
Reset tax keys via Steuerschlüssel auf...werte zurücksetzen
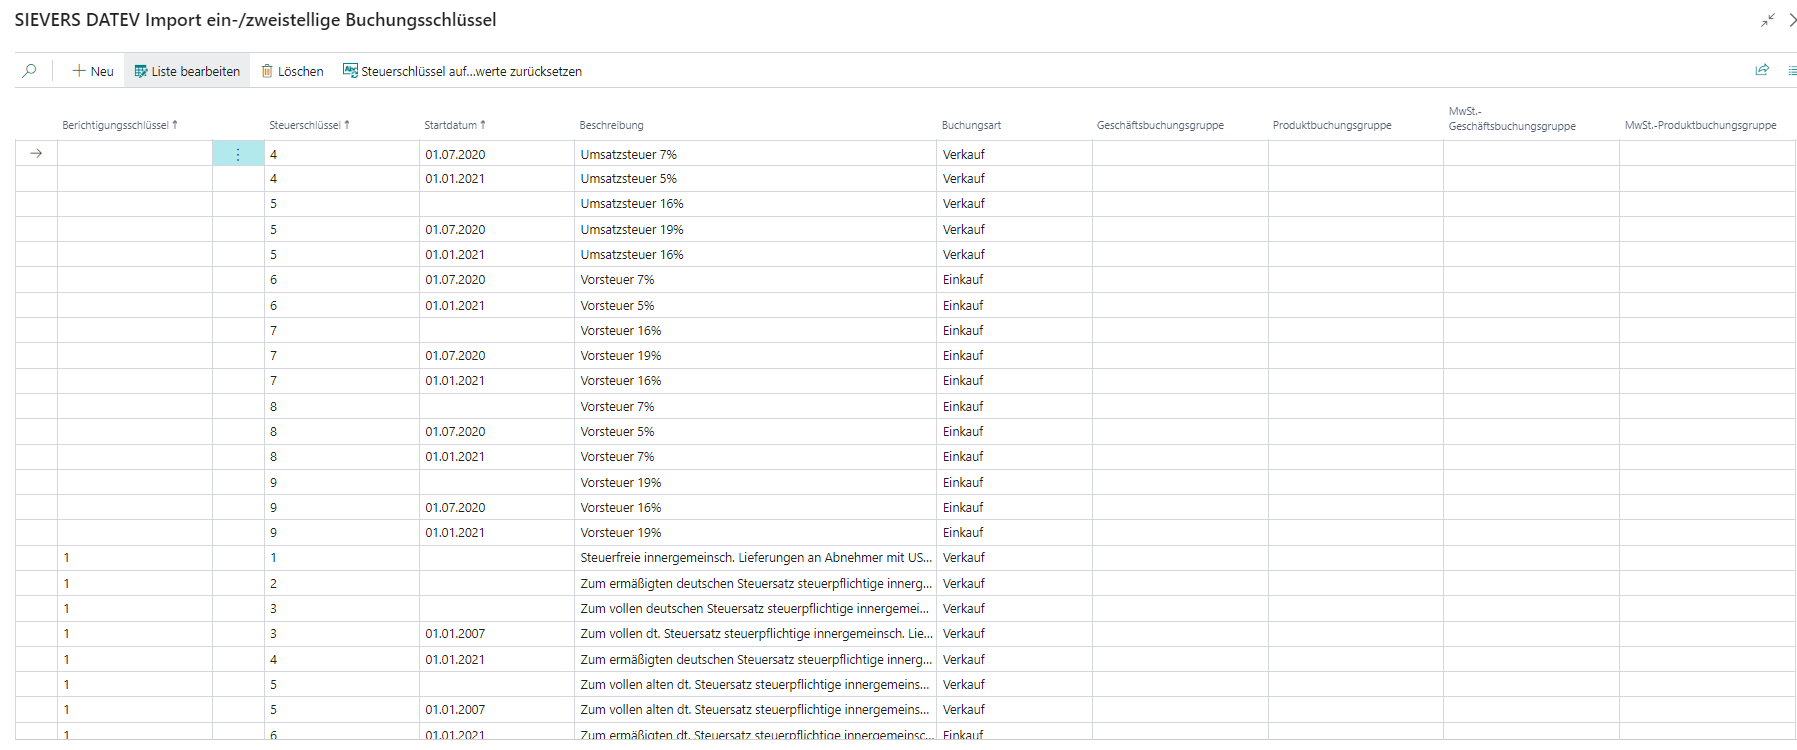[x=462, y=71]
